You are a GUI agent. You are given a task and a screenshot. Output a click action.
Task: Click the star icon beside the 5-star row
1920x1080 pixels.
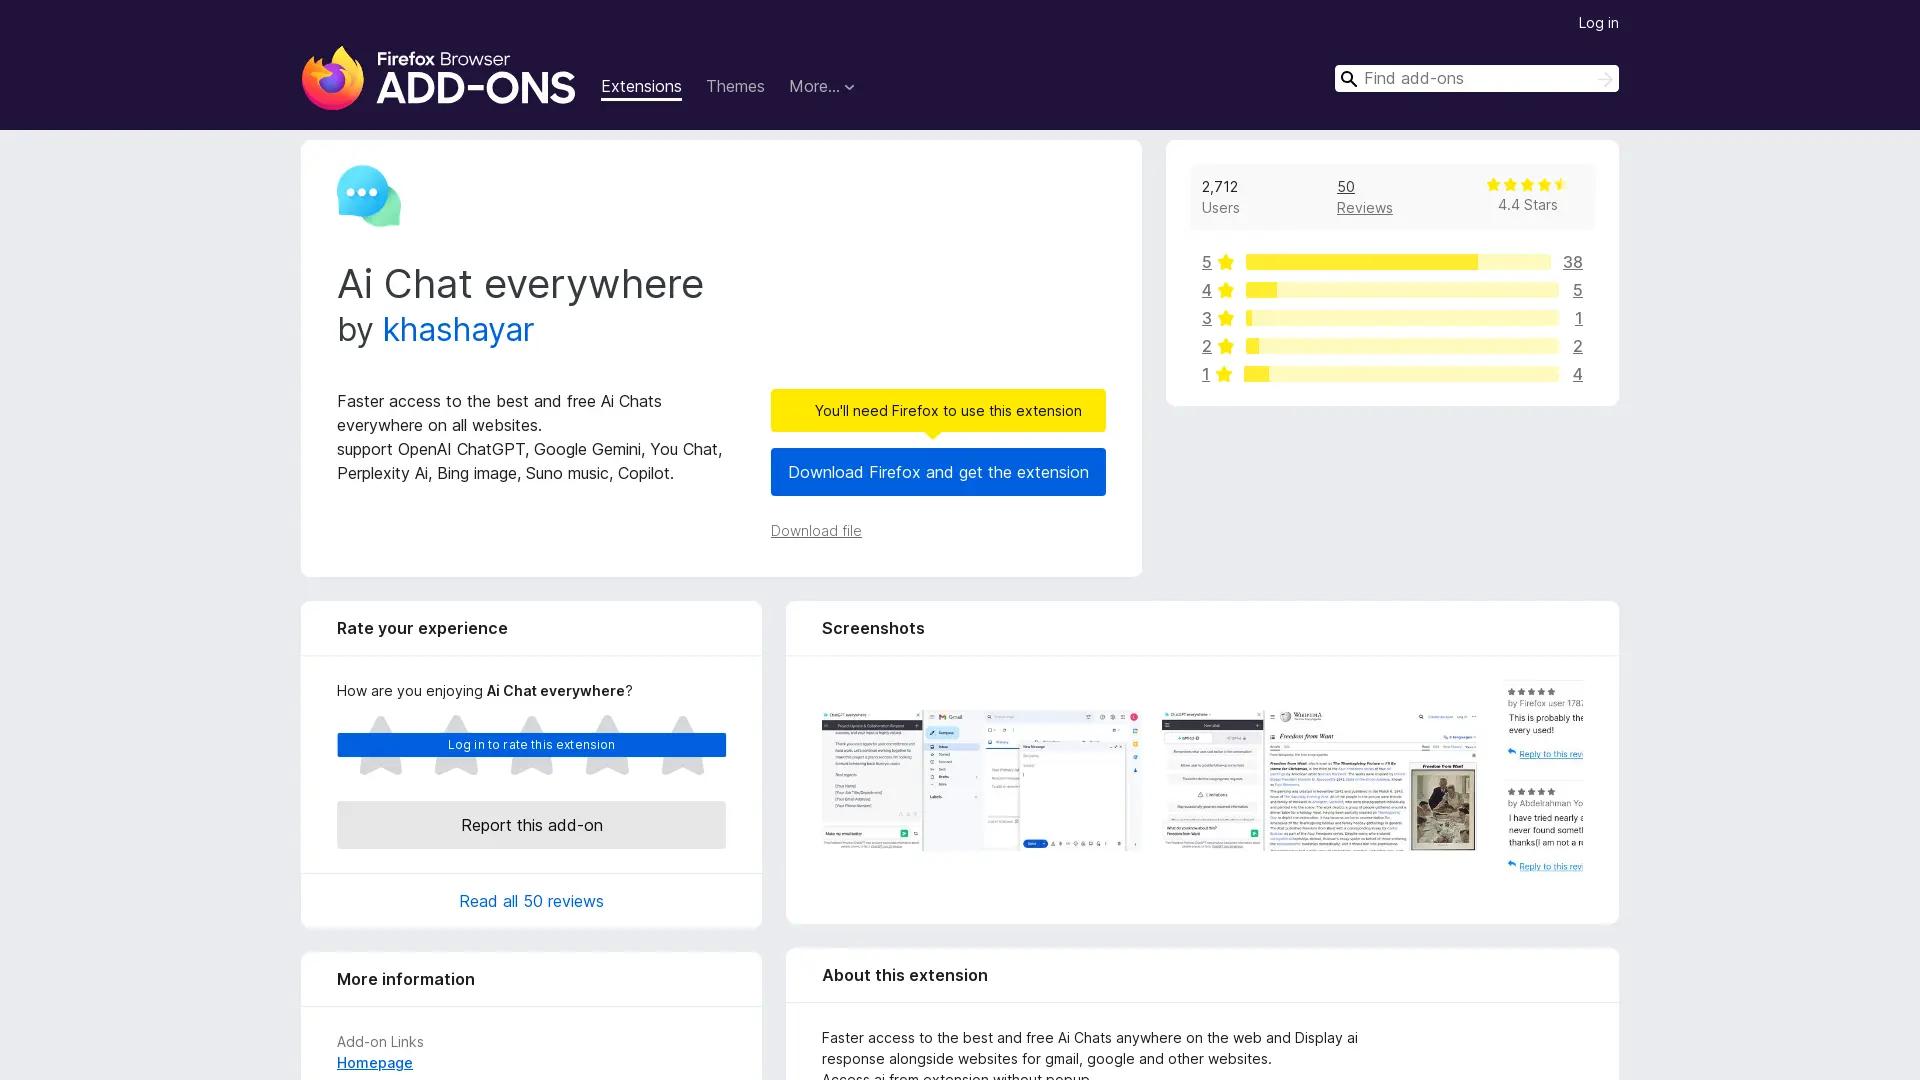pos(1224,262)
